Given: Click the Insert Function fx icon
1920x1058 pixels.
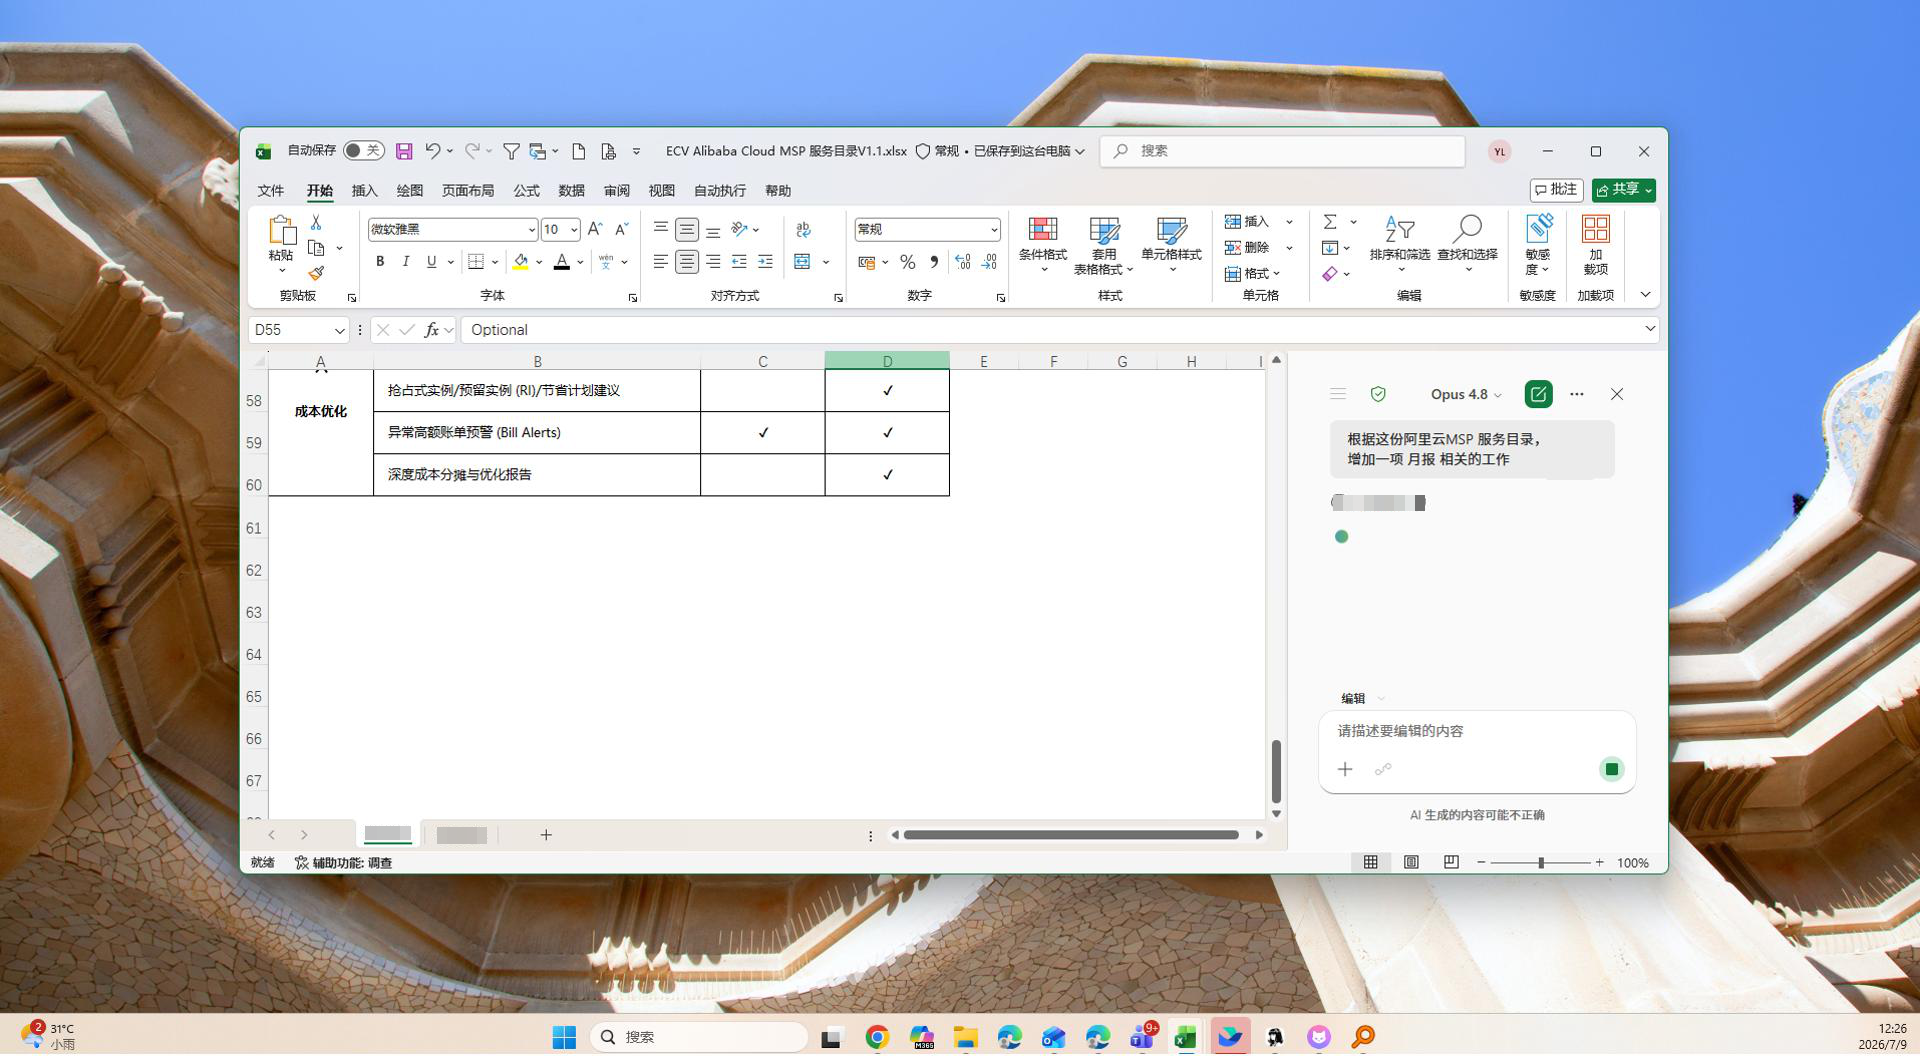Looking at the screenshot, I should [432, 330].
